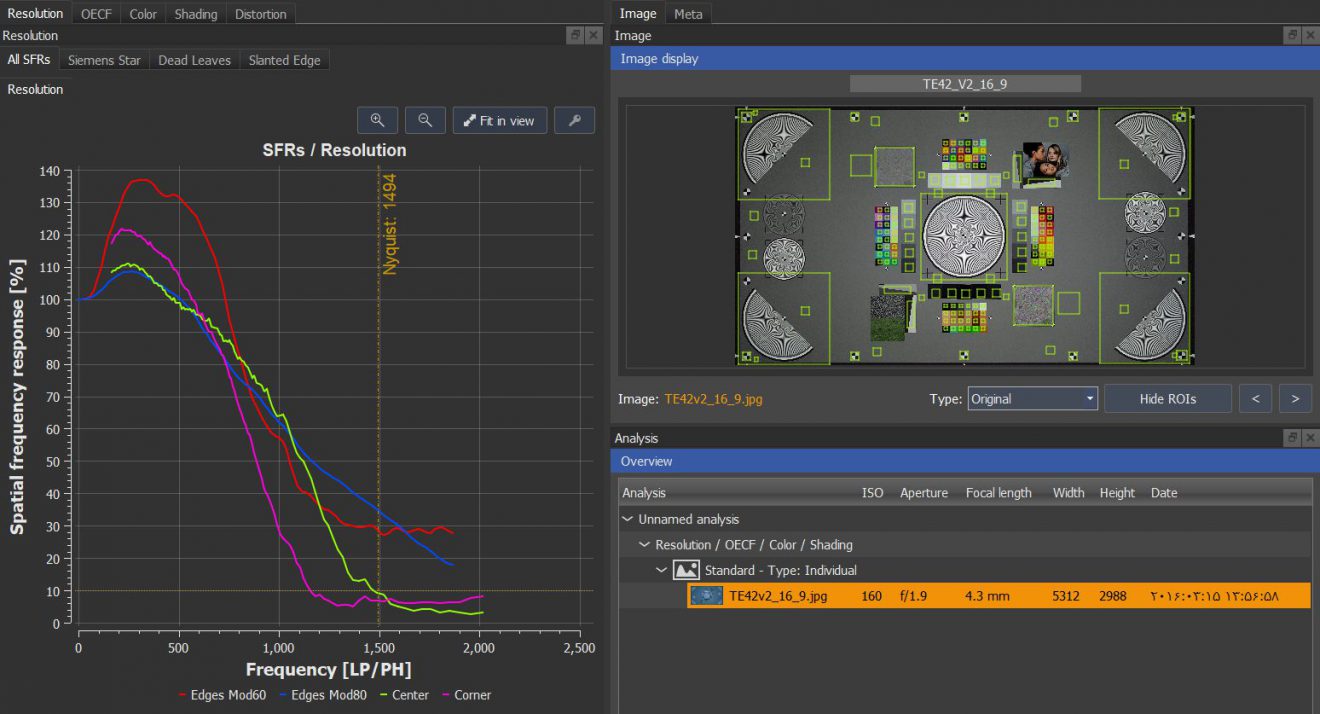Undock the Image panel

(1292, 35)
